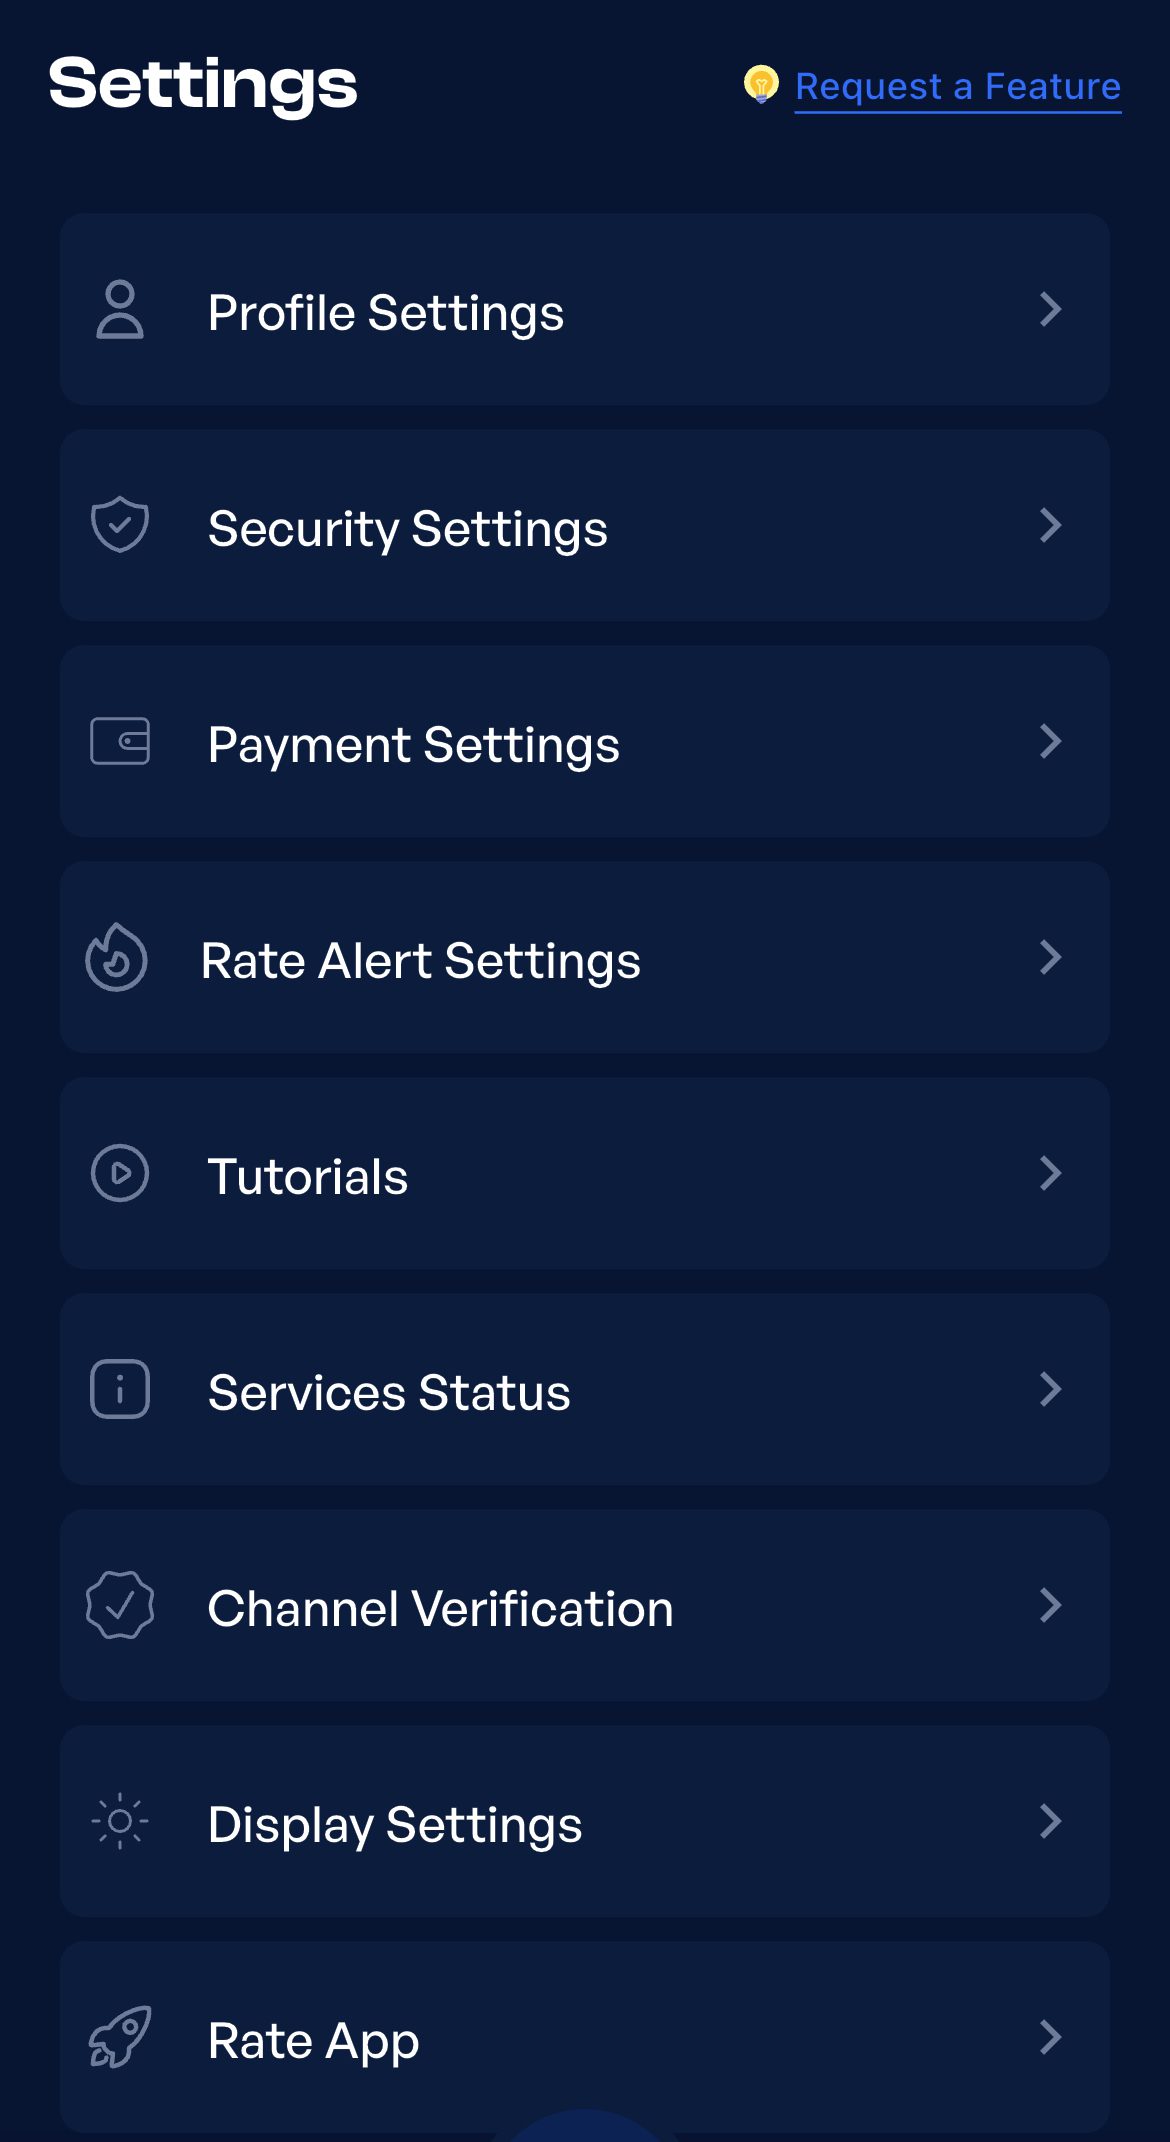Click the sun icon for Display Settings
The height and width of the screenshot is (2142, 1170).
pos(120,1821)
